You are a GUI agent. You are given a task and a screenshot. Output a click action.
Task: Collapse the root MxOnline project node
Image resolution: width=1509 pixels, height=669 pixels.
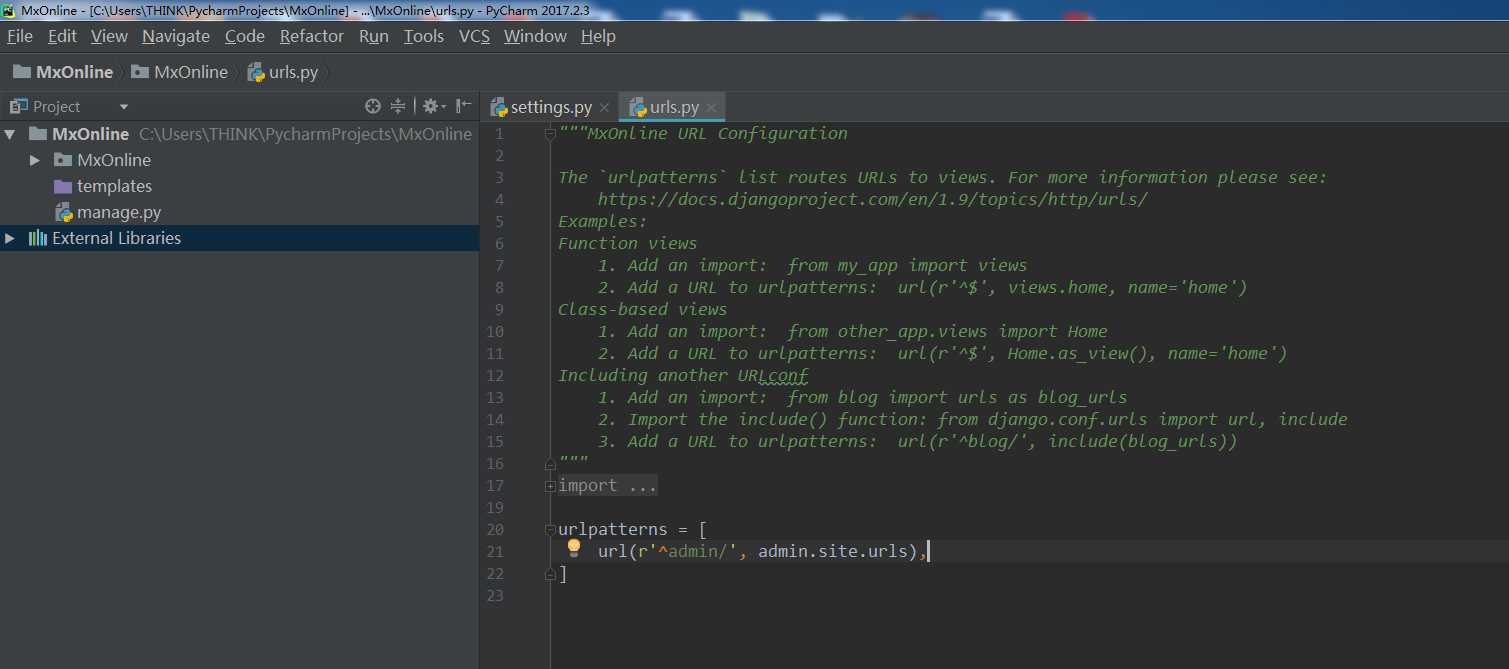[10, 134]
